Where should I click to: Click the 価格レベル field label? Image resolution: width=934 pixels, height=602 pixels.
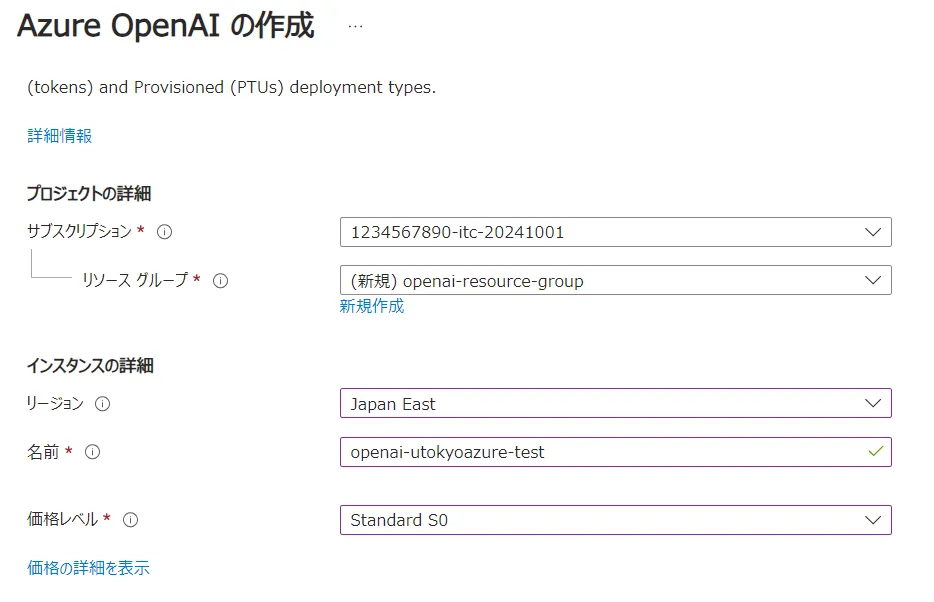(x=62, y=520)
